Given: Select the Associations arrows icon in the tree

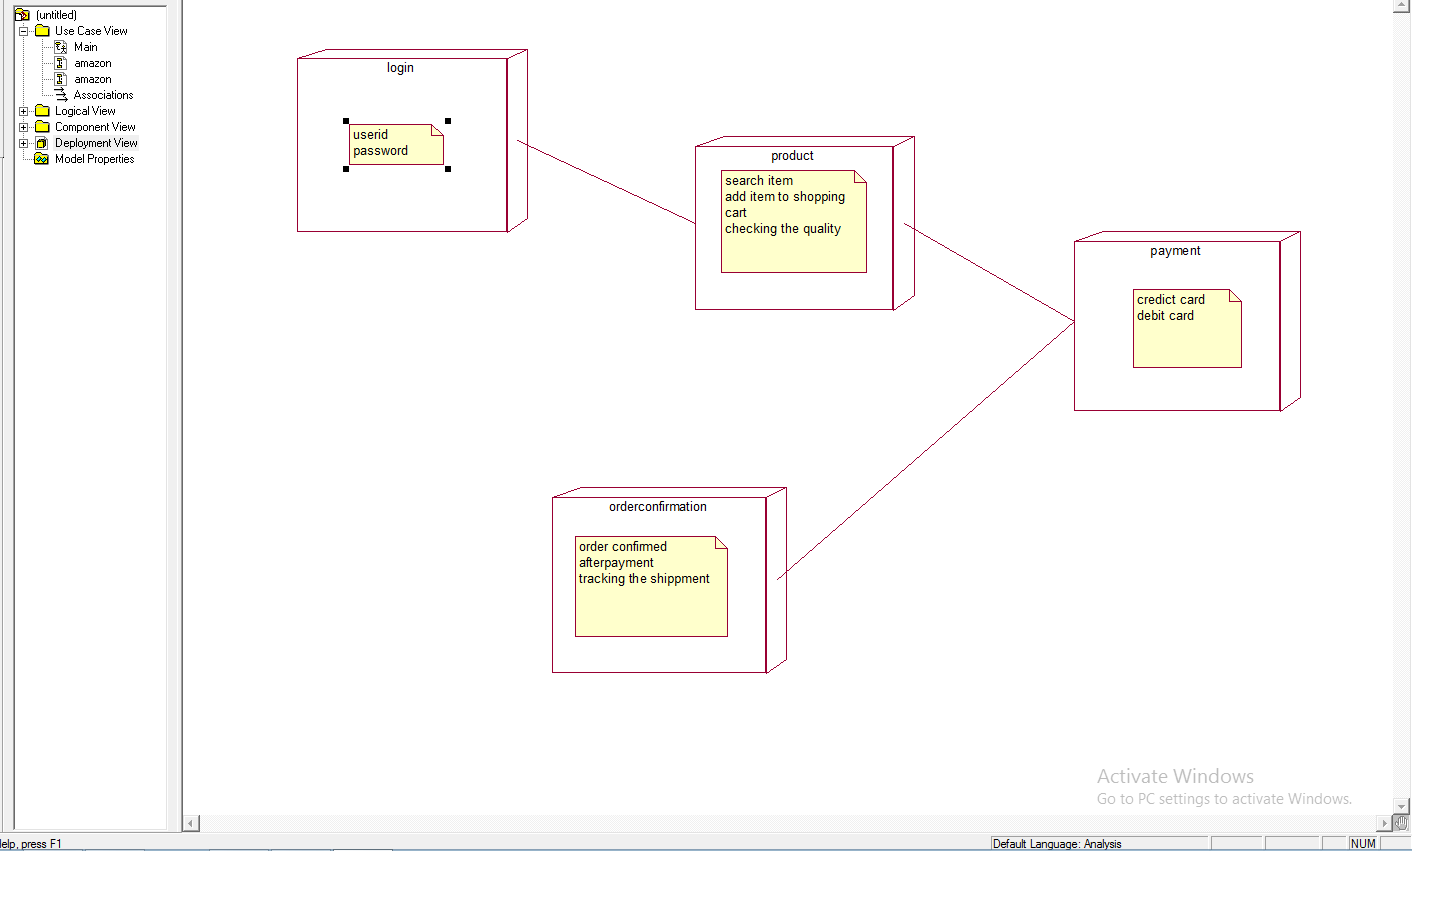Looking at the screenshot, I should pos(61,95).
